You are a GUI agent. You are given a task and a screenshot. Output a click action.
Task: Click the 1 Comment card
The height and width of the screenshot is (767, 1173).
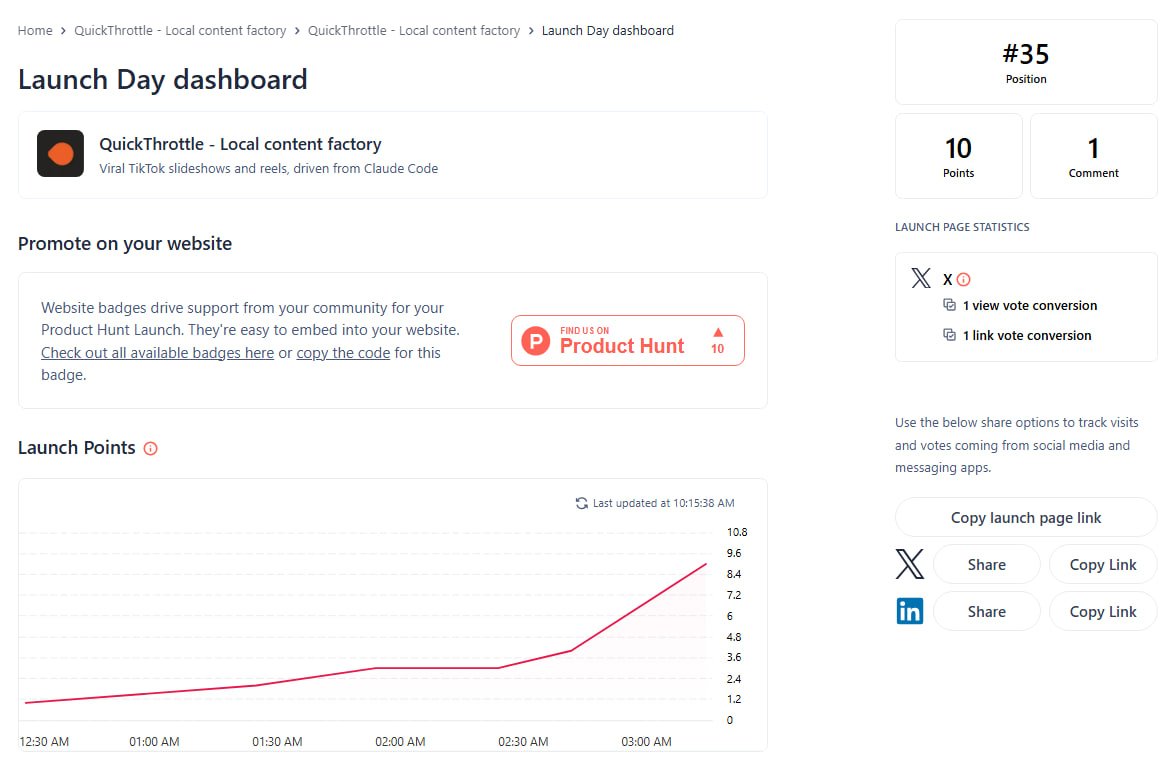click(1093, 156)
